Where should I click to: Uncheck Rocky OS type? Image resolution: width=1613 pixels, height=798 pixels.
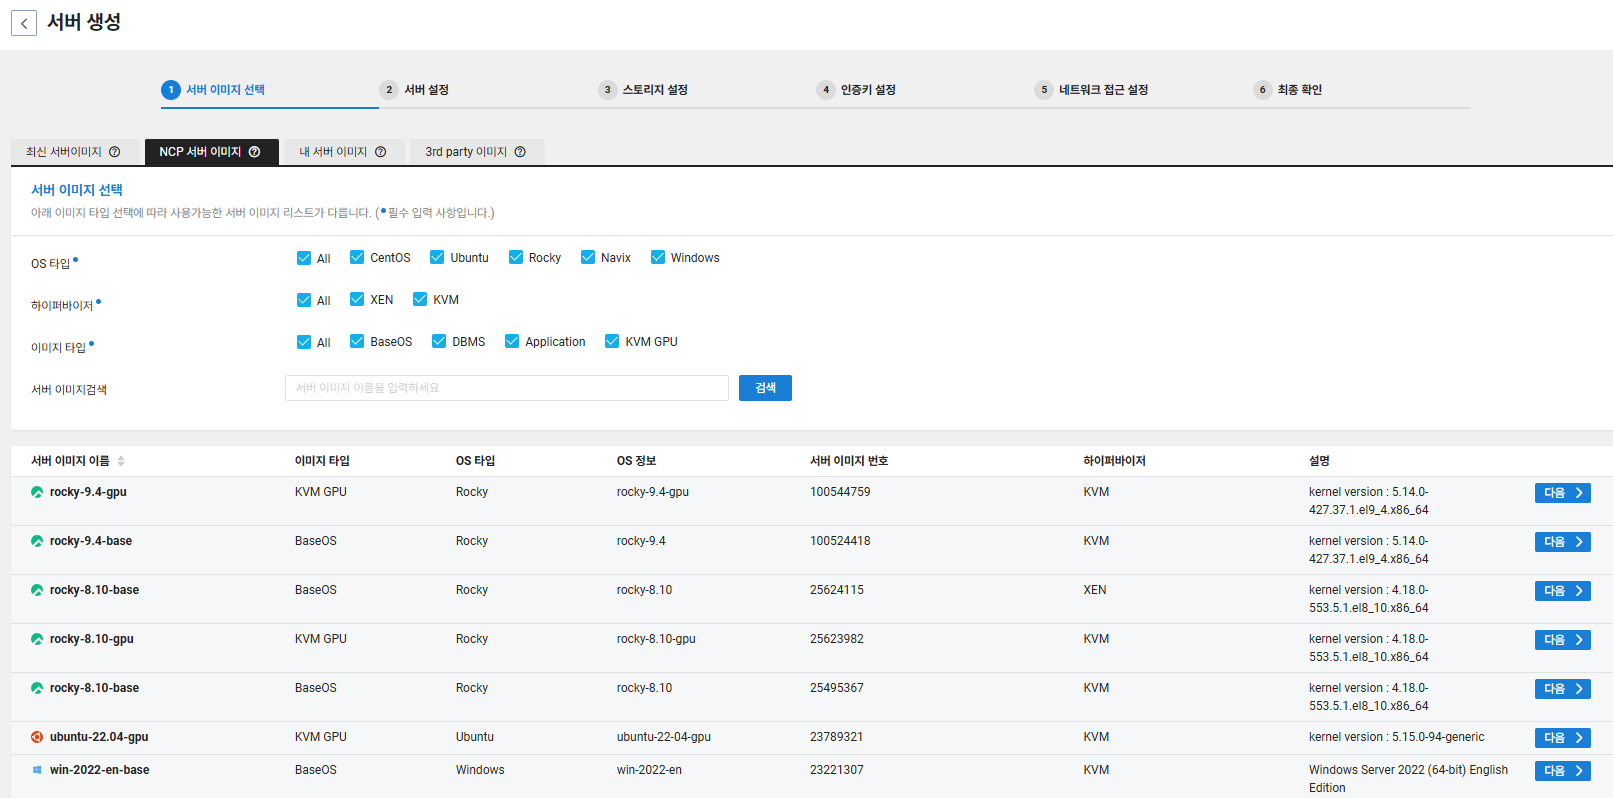516,257
